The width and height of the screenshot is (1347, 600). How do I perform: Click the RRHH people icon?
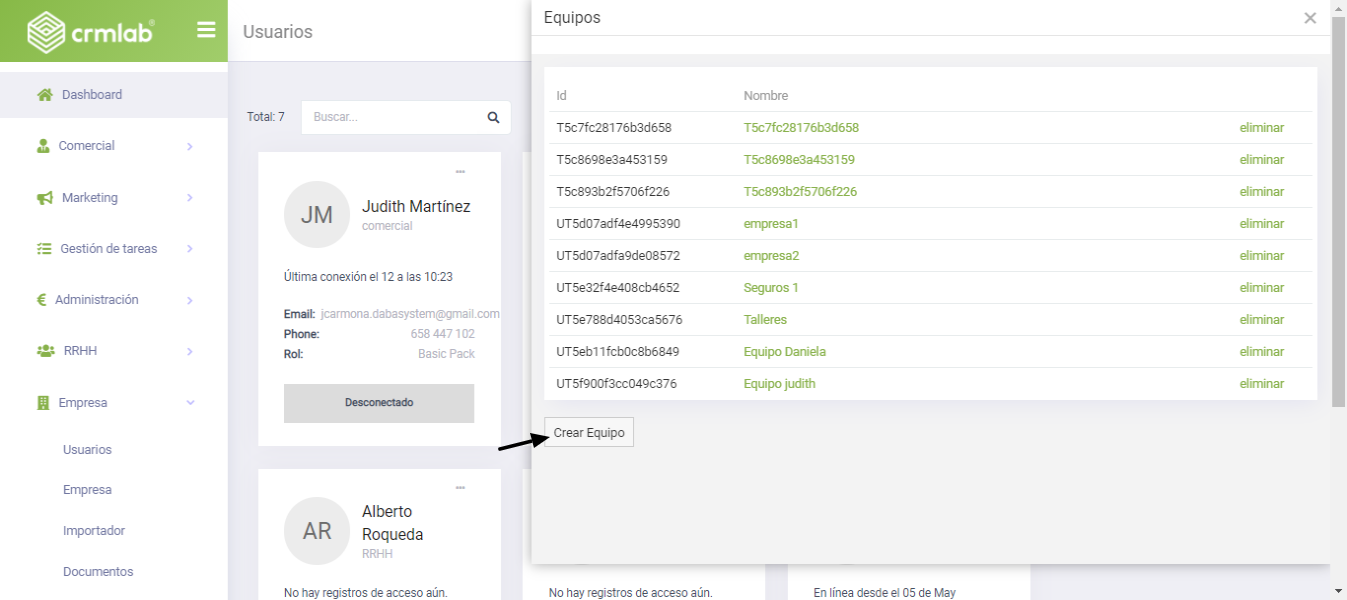(46, 351)
